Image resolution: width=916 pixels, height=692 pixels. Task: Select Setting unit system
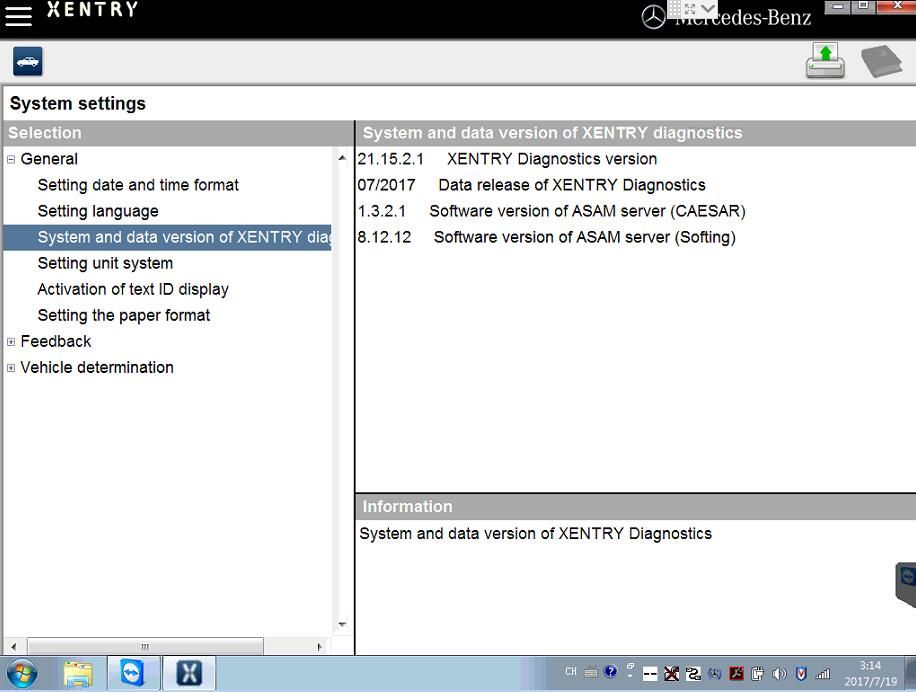click(x=105, y=263)
